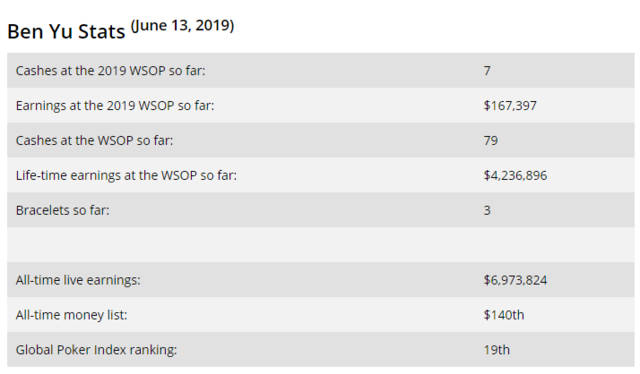
Task: Select Cashes at the WSOP so far label
Action: point(94,140)
